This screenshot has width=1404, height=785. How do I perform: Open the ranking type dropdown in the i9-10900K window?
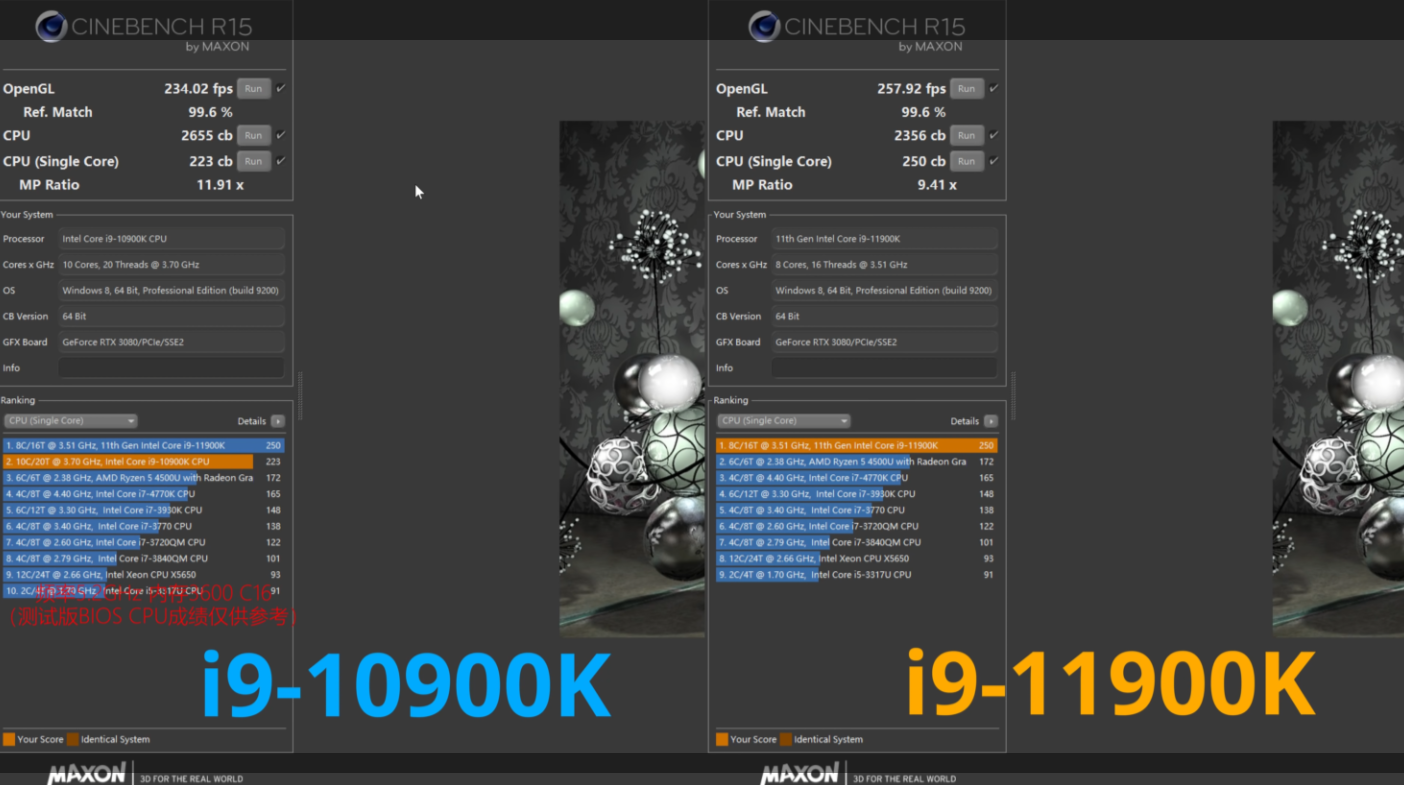[70, 421]
